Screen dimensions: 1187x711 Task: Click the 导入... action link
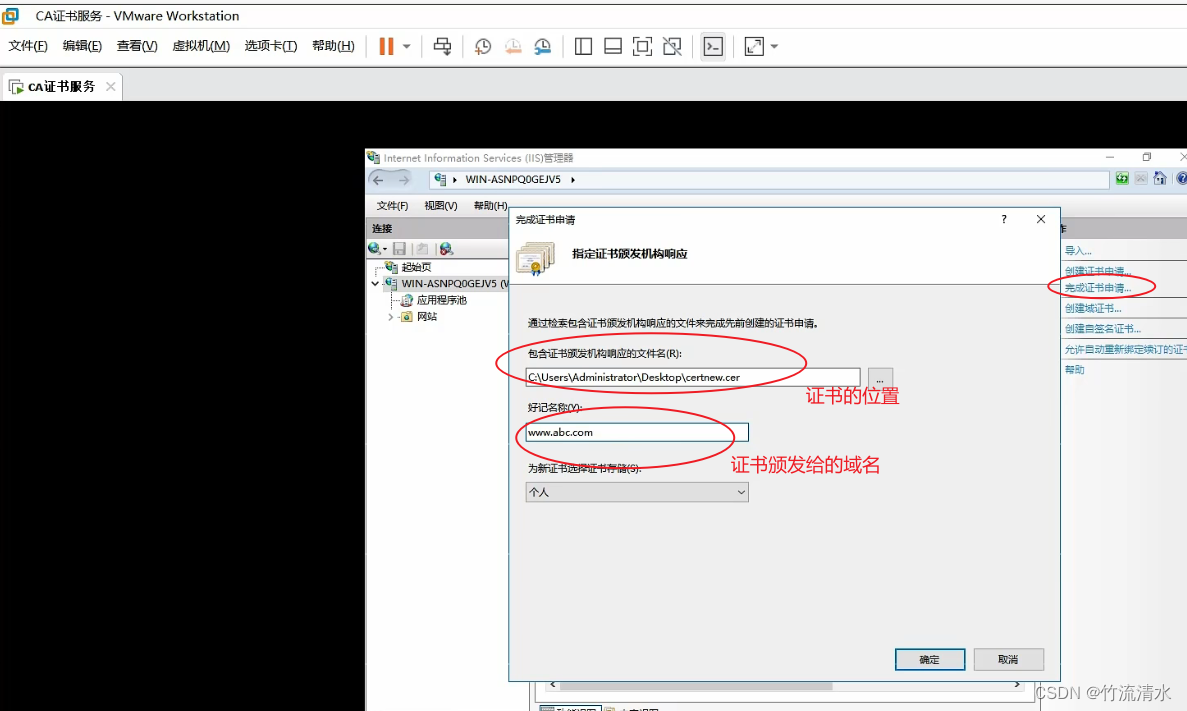tap(1078, 251)
